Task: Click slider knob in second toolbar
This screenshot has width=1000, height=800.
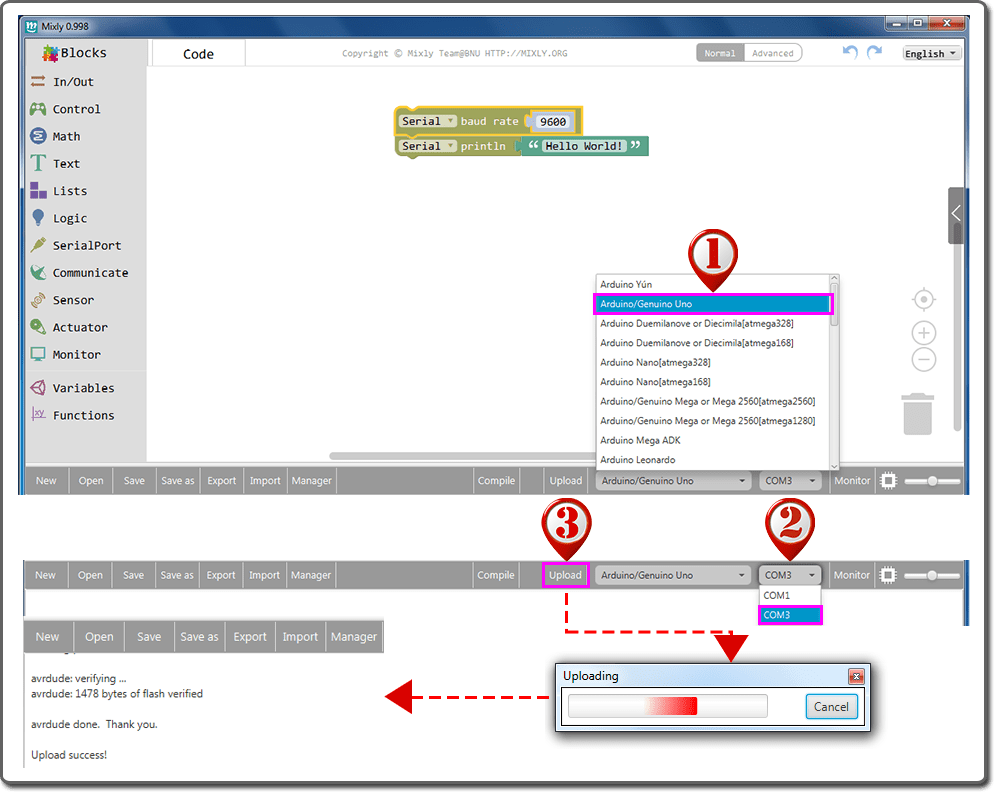Action: coord(932,575)
